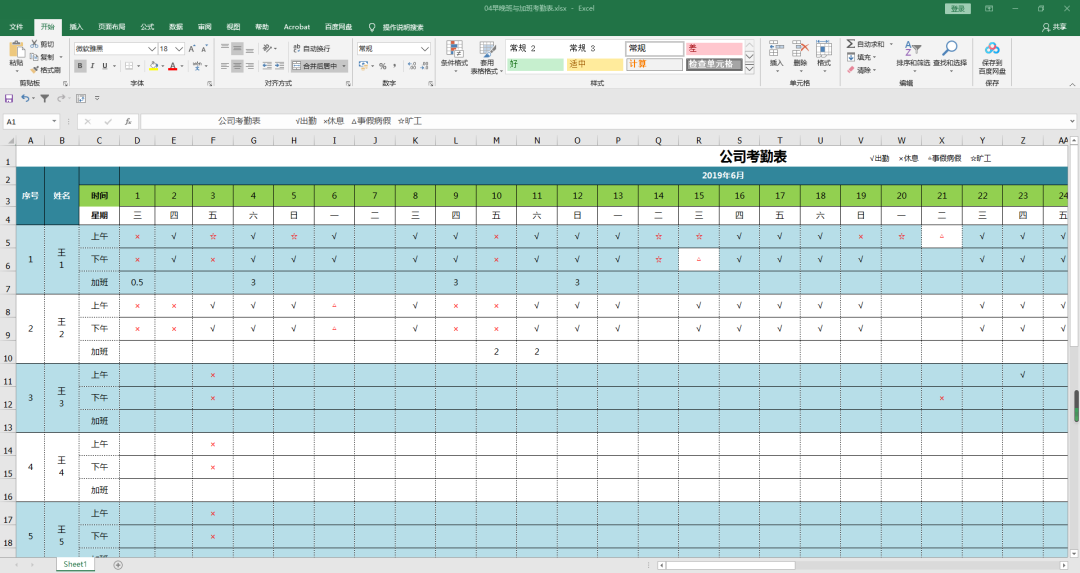Click the decrease indent icon
1080x573 pixels.
click(x=267, y=66)
